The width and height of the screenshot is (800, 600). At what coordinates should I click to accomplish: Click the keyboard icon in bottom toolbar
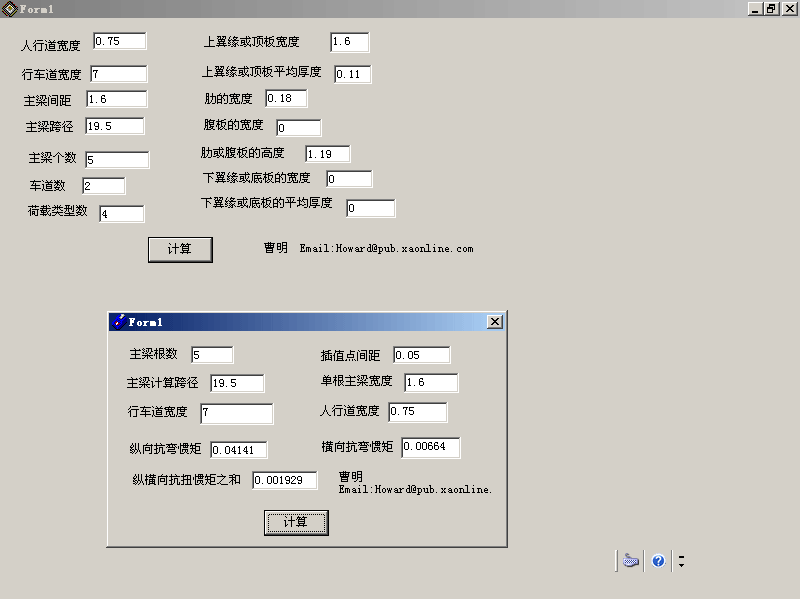pos(631,561)
